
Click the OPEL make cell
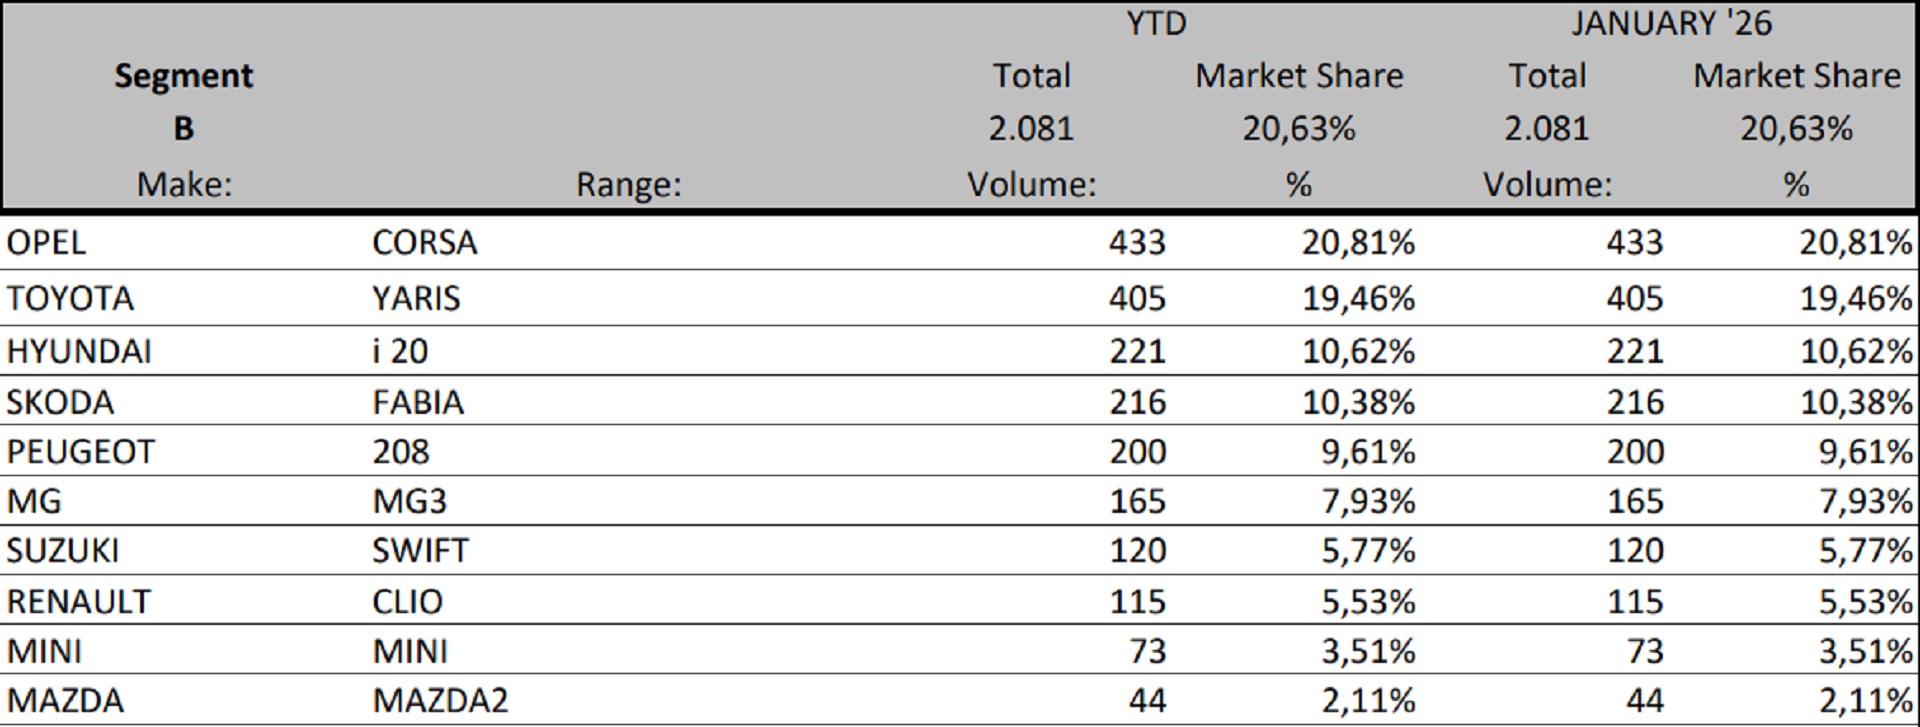[46, 243]
